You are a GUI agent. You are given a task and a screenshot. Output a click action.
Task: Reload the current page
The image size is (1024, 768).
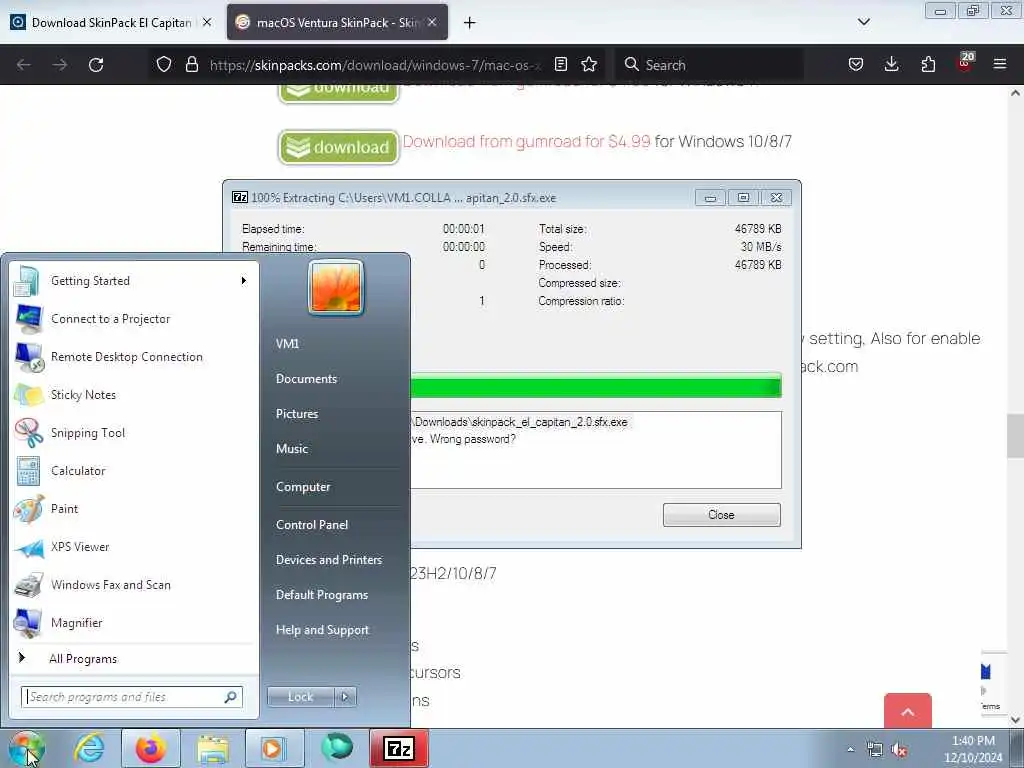coord(96,65)
